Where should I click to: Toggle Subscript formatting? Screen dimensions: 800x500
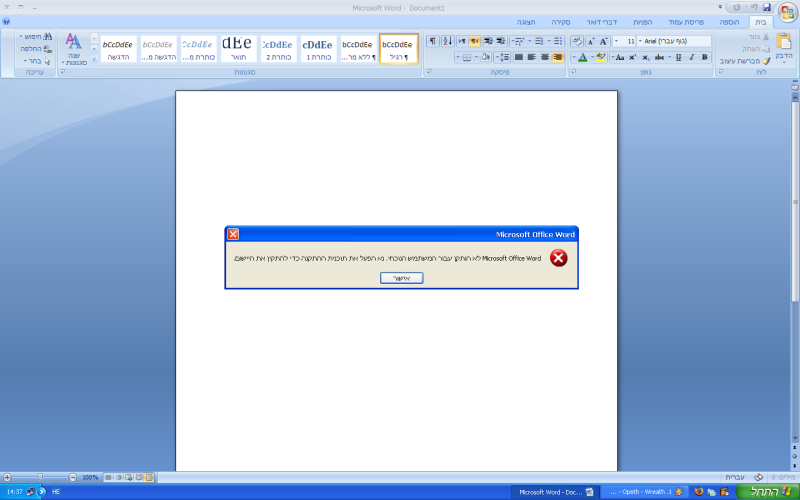coord(646,57)
